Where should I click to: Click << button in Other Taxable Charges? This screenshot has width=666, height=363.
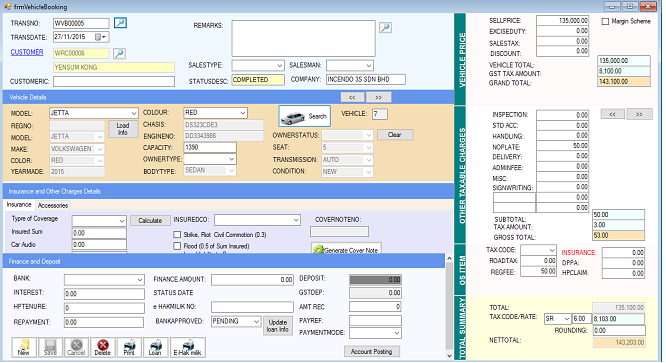(x=612, y=114)
